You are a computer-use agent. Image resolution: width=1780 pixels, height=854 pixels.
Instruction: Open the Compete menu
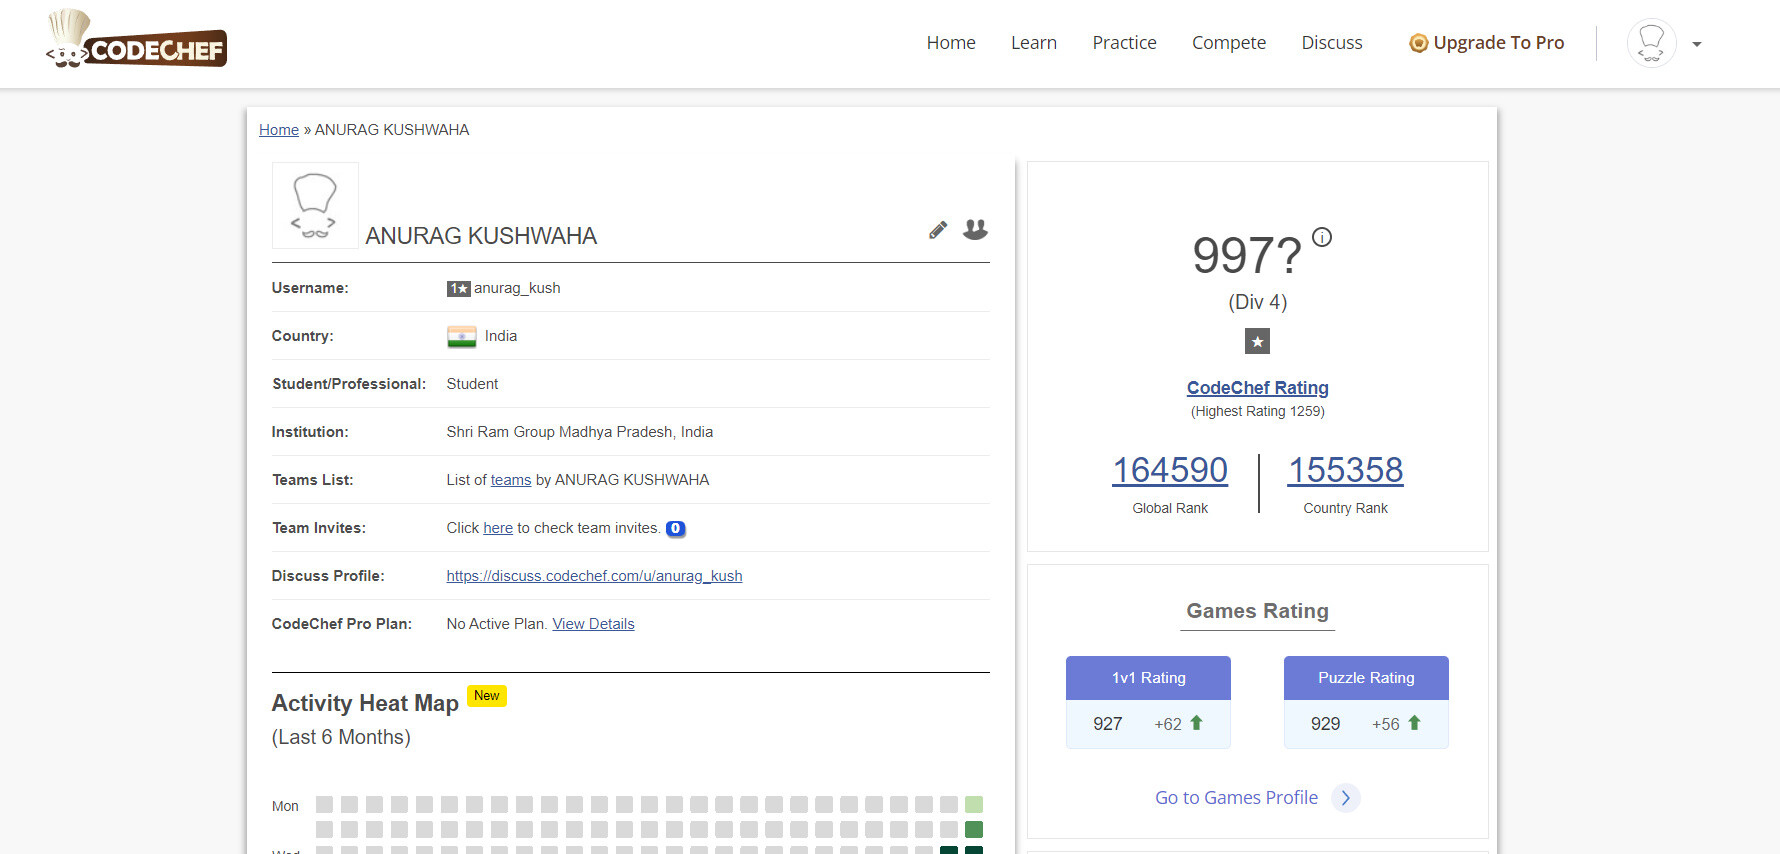(x=1229, y=43)
